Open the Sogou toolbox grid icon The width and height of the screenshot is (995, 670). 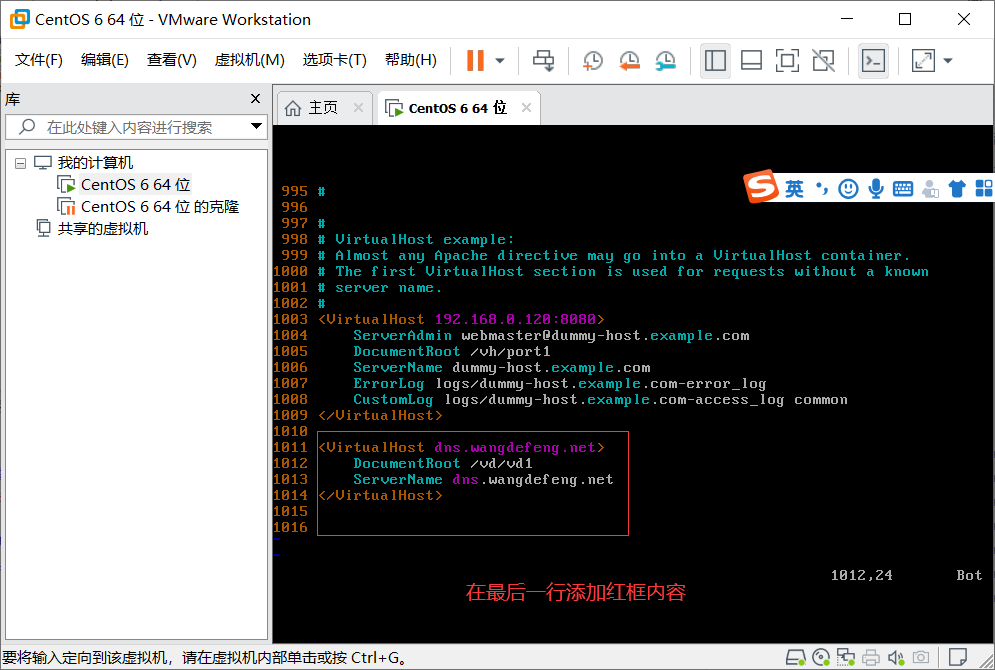tap(984, 188)
